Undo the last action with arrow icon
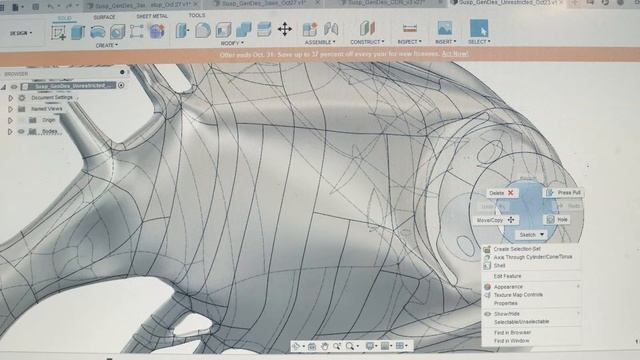 (x=51, y=7)
